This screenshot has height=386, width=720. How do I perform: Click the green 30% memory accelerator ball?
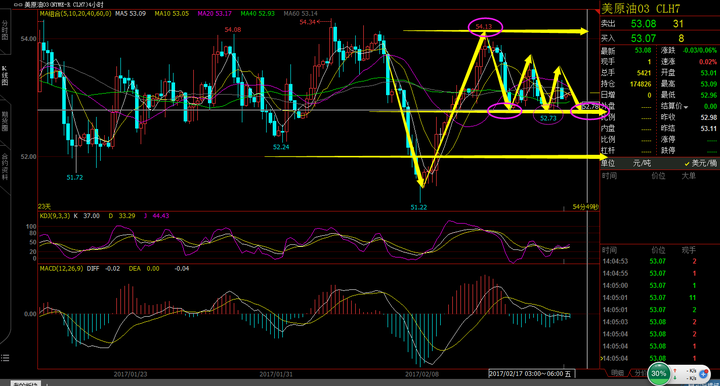click(x=658, y=374)
